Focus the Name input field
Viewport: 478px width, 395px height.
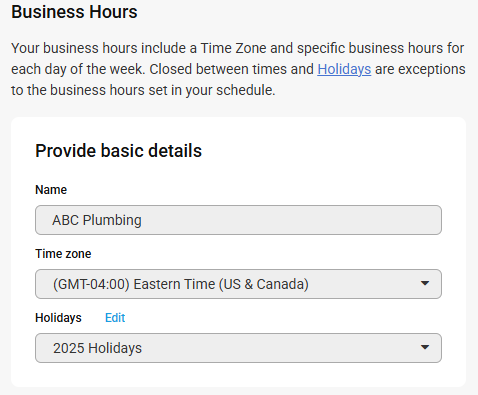[238, 220]
